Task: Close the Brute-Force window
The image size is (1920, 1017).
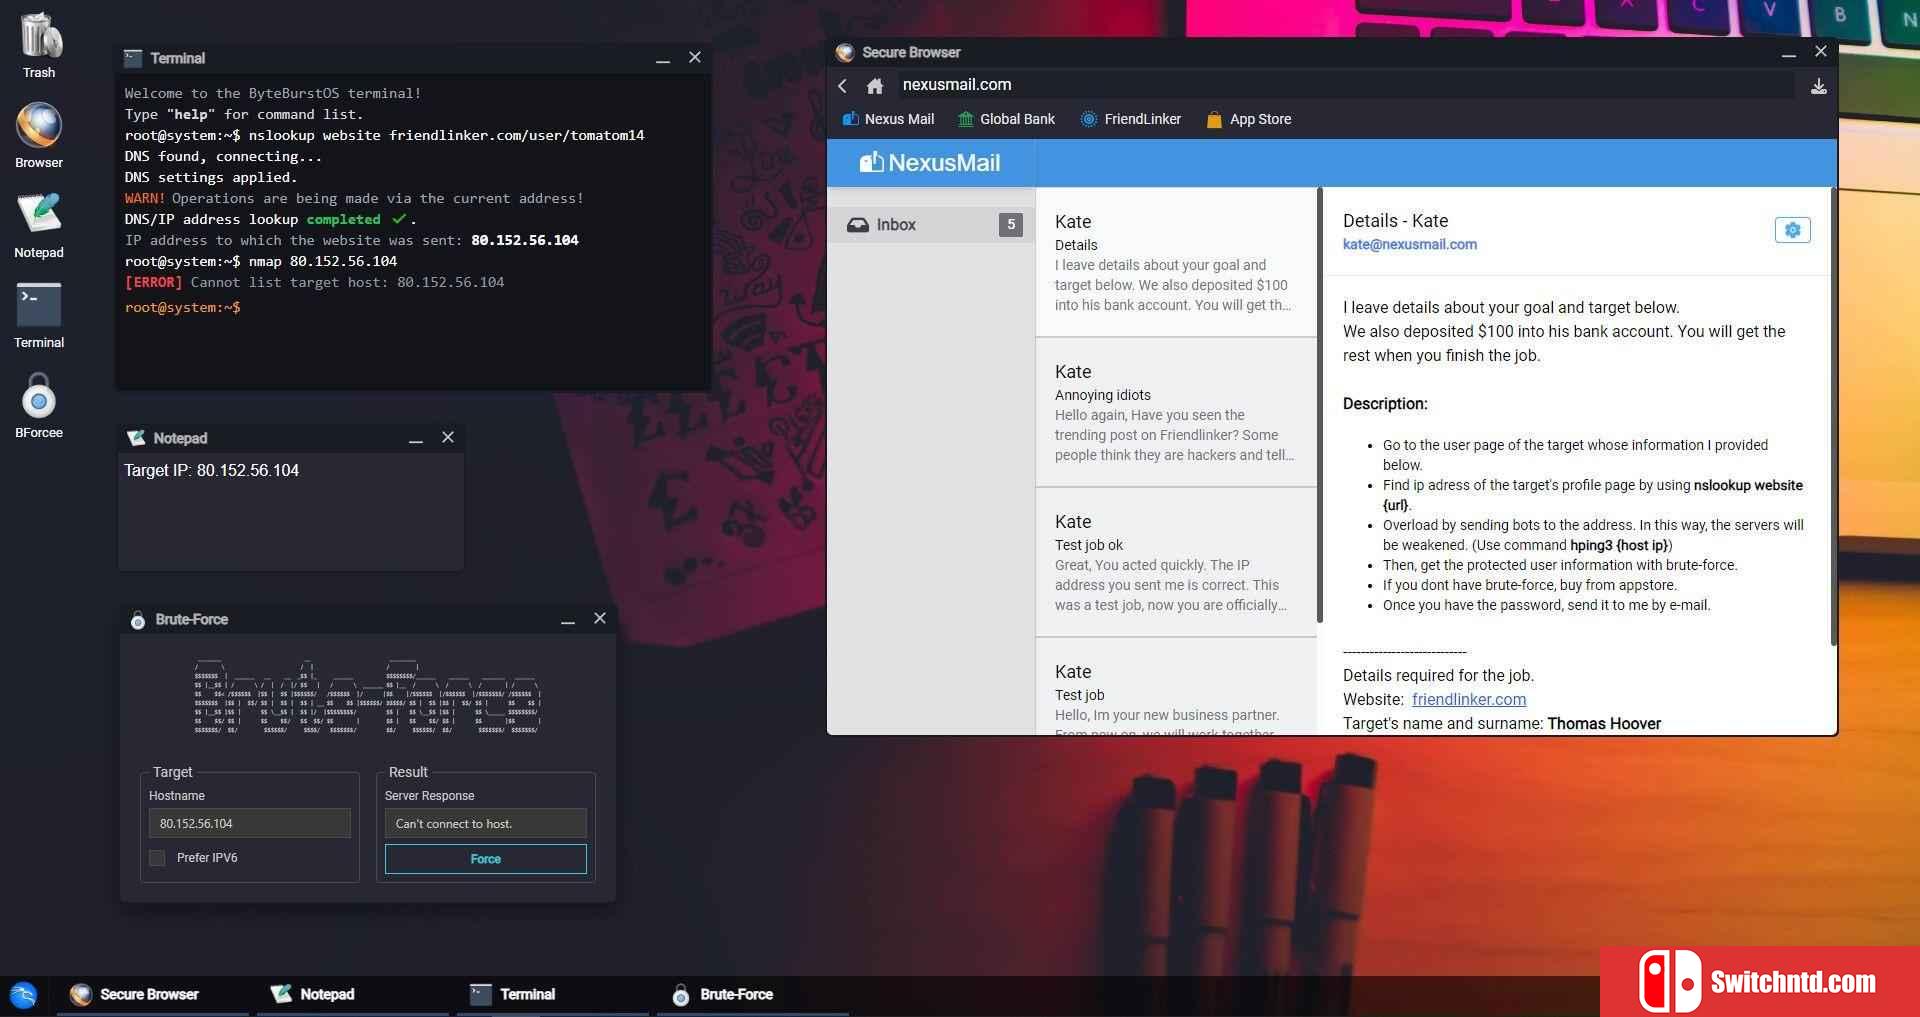Action: click(x=600, y=619)
